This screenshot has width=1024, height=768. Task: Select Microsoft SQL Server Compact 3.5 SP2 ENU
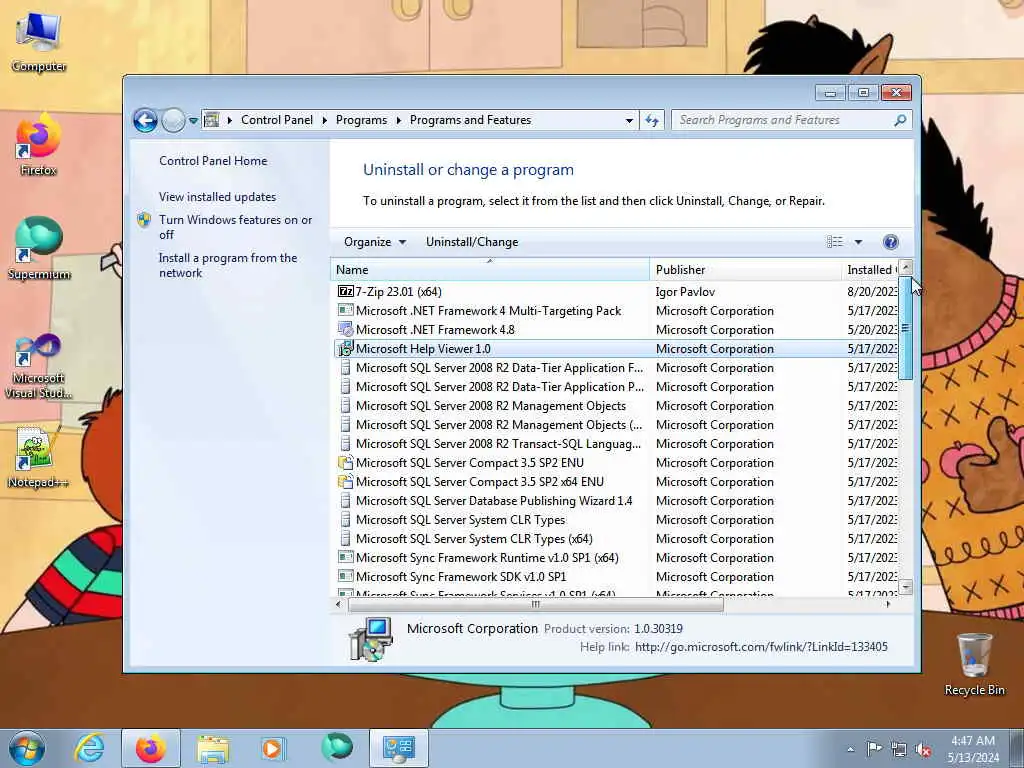point(616,462)
